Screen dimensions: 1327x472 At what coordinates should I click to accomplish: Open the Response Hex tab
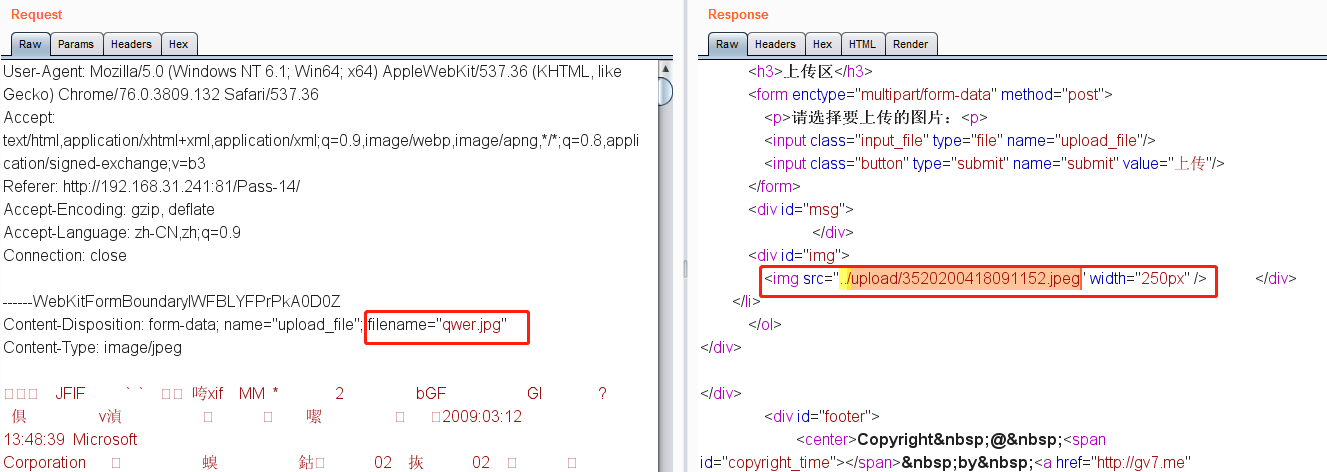[822, 44]
